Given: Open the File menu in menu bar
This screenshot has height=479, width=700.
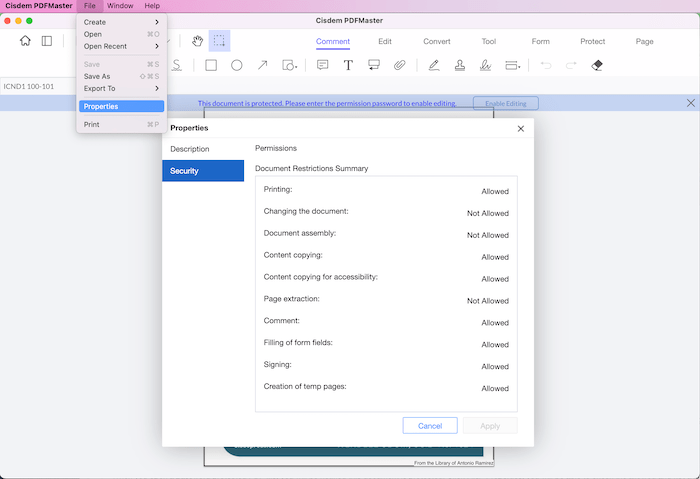Looking at the screenshot, I should [x=90, y=6].
